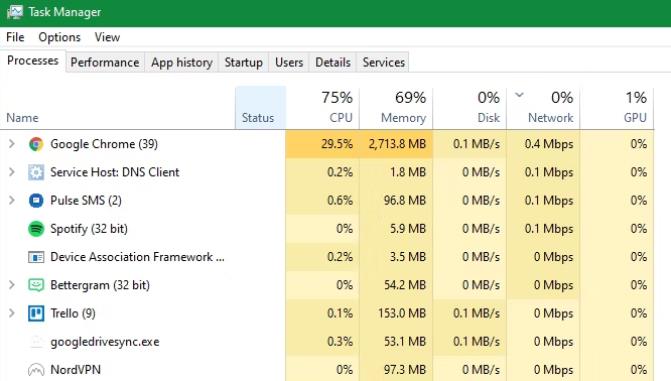The height and width of the screenshot is (381, 671).
Task: Switch to the App history tab
Action: click(182, 63)
